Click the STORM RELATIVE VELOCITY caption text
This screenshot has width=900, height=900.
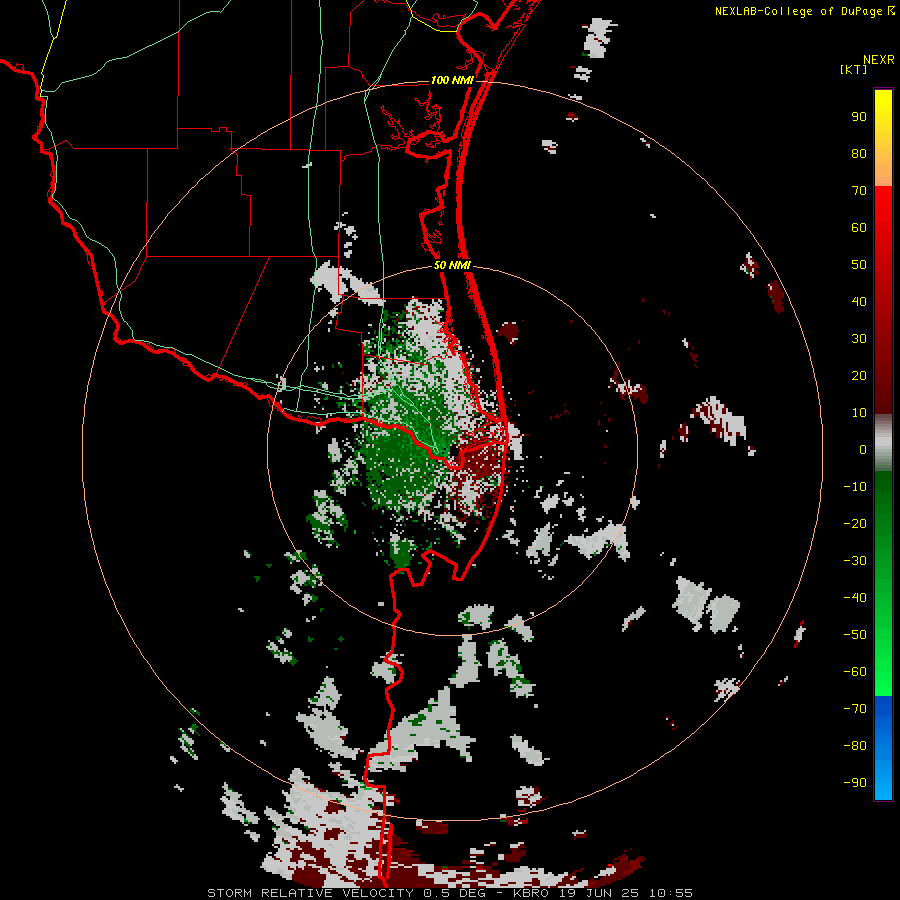click(310, 893)
